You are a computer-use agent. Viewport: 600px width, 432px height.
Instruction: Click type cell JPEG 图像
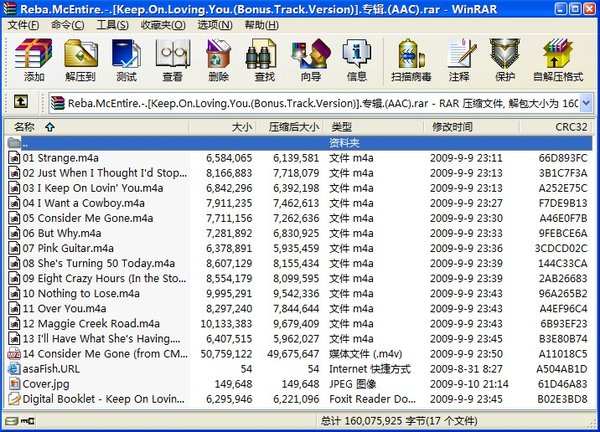352,383
